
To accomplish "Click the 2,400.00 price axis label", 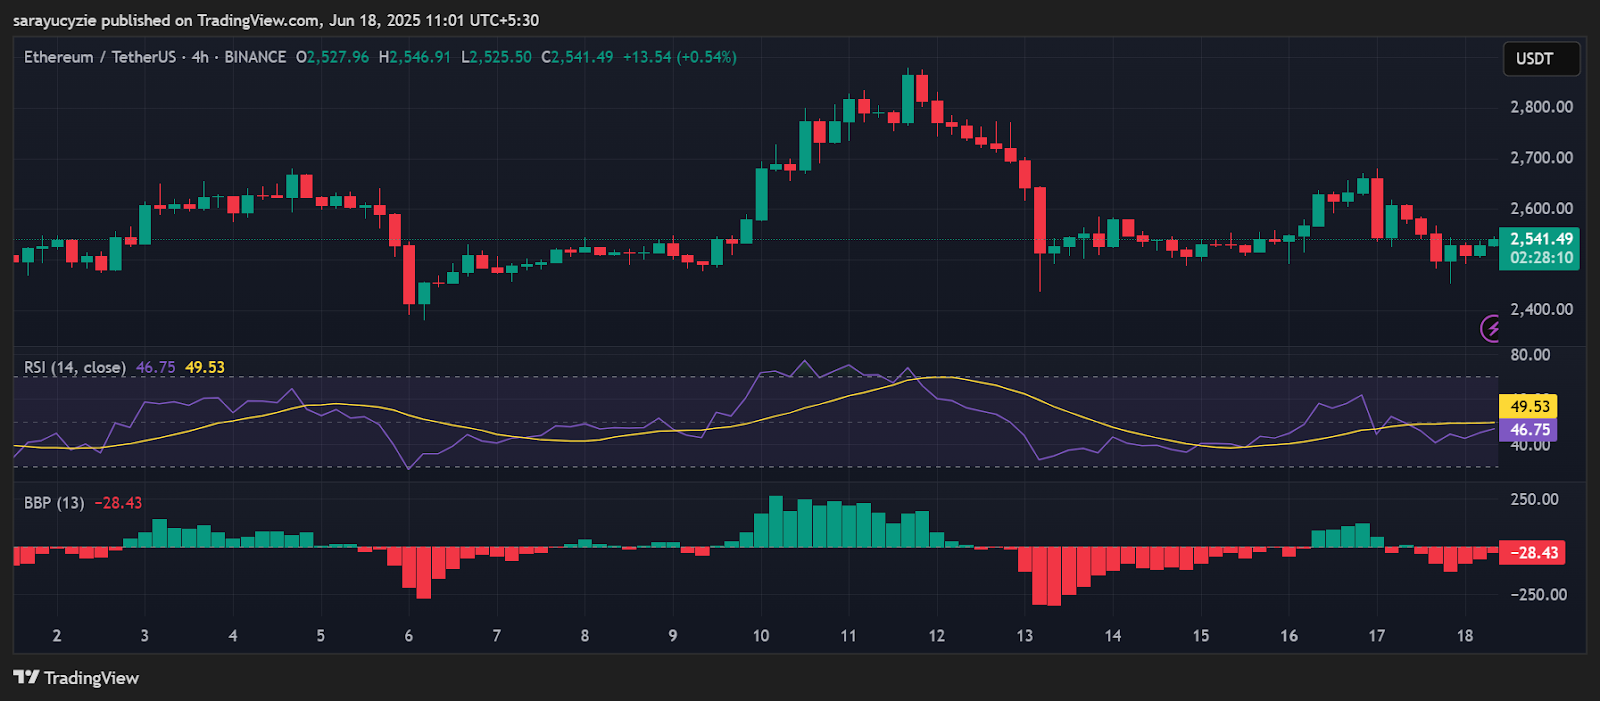I will click(1541, 309).
